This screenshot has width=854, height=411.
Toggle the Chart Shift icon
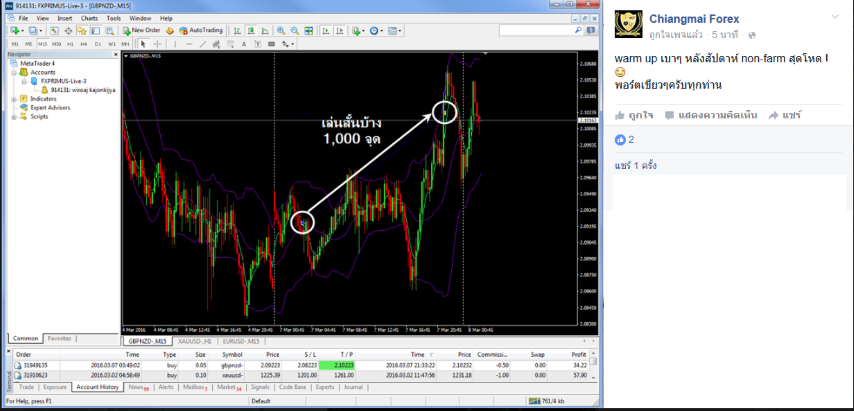pyautogui.click(x=339, y=30)
